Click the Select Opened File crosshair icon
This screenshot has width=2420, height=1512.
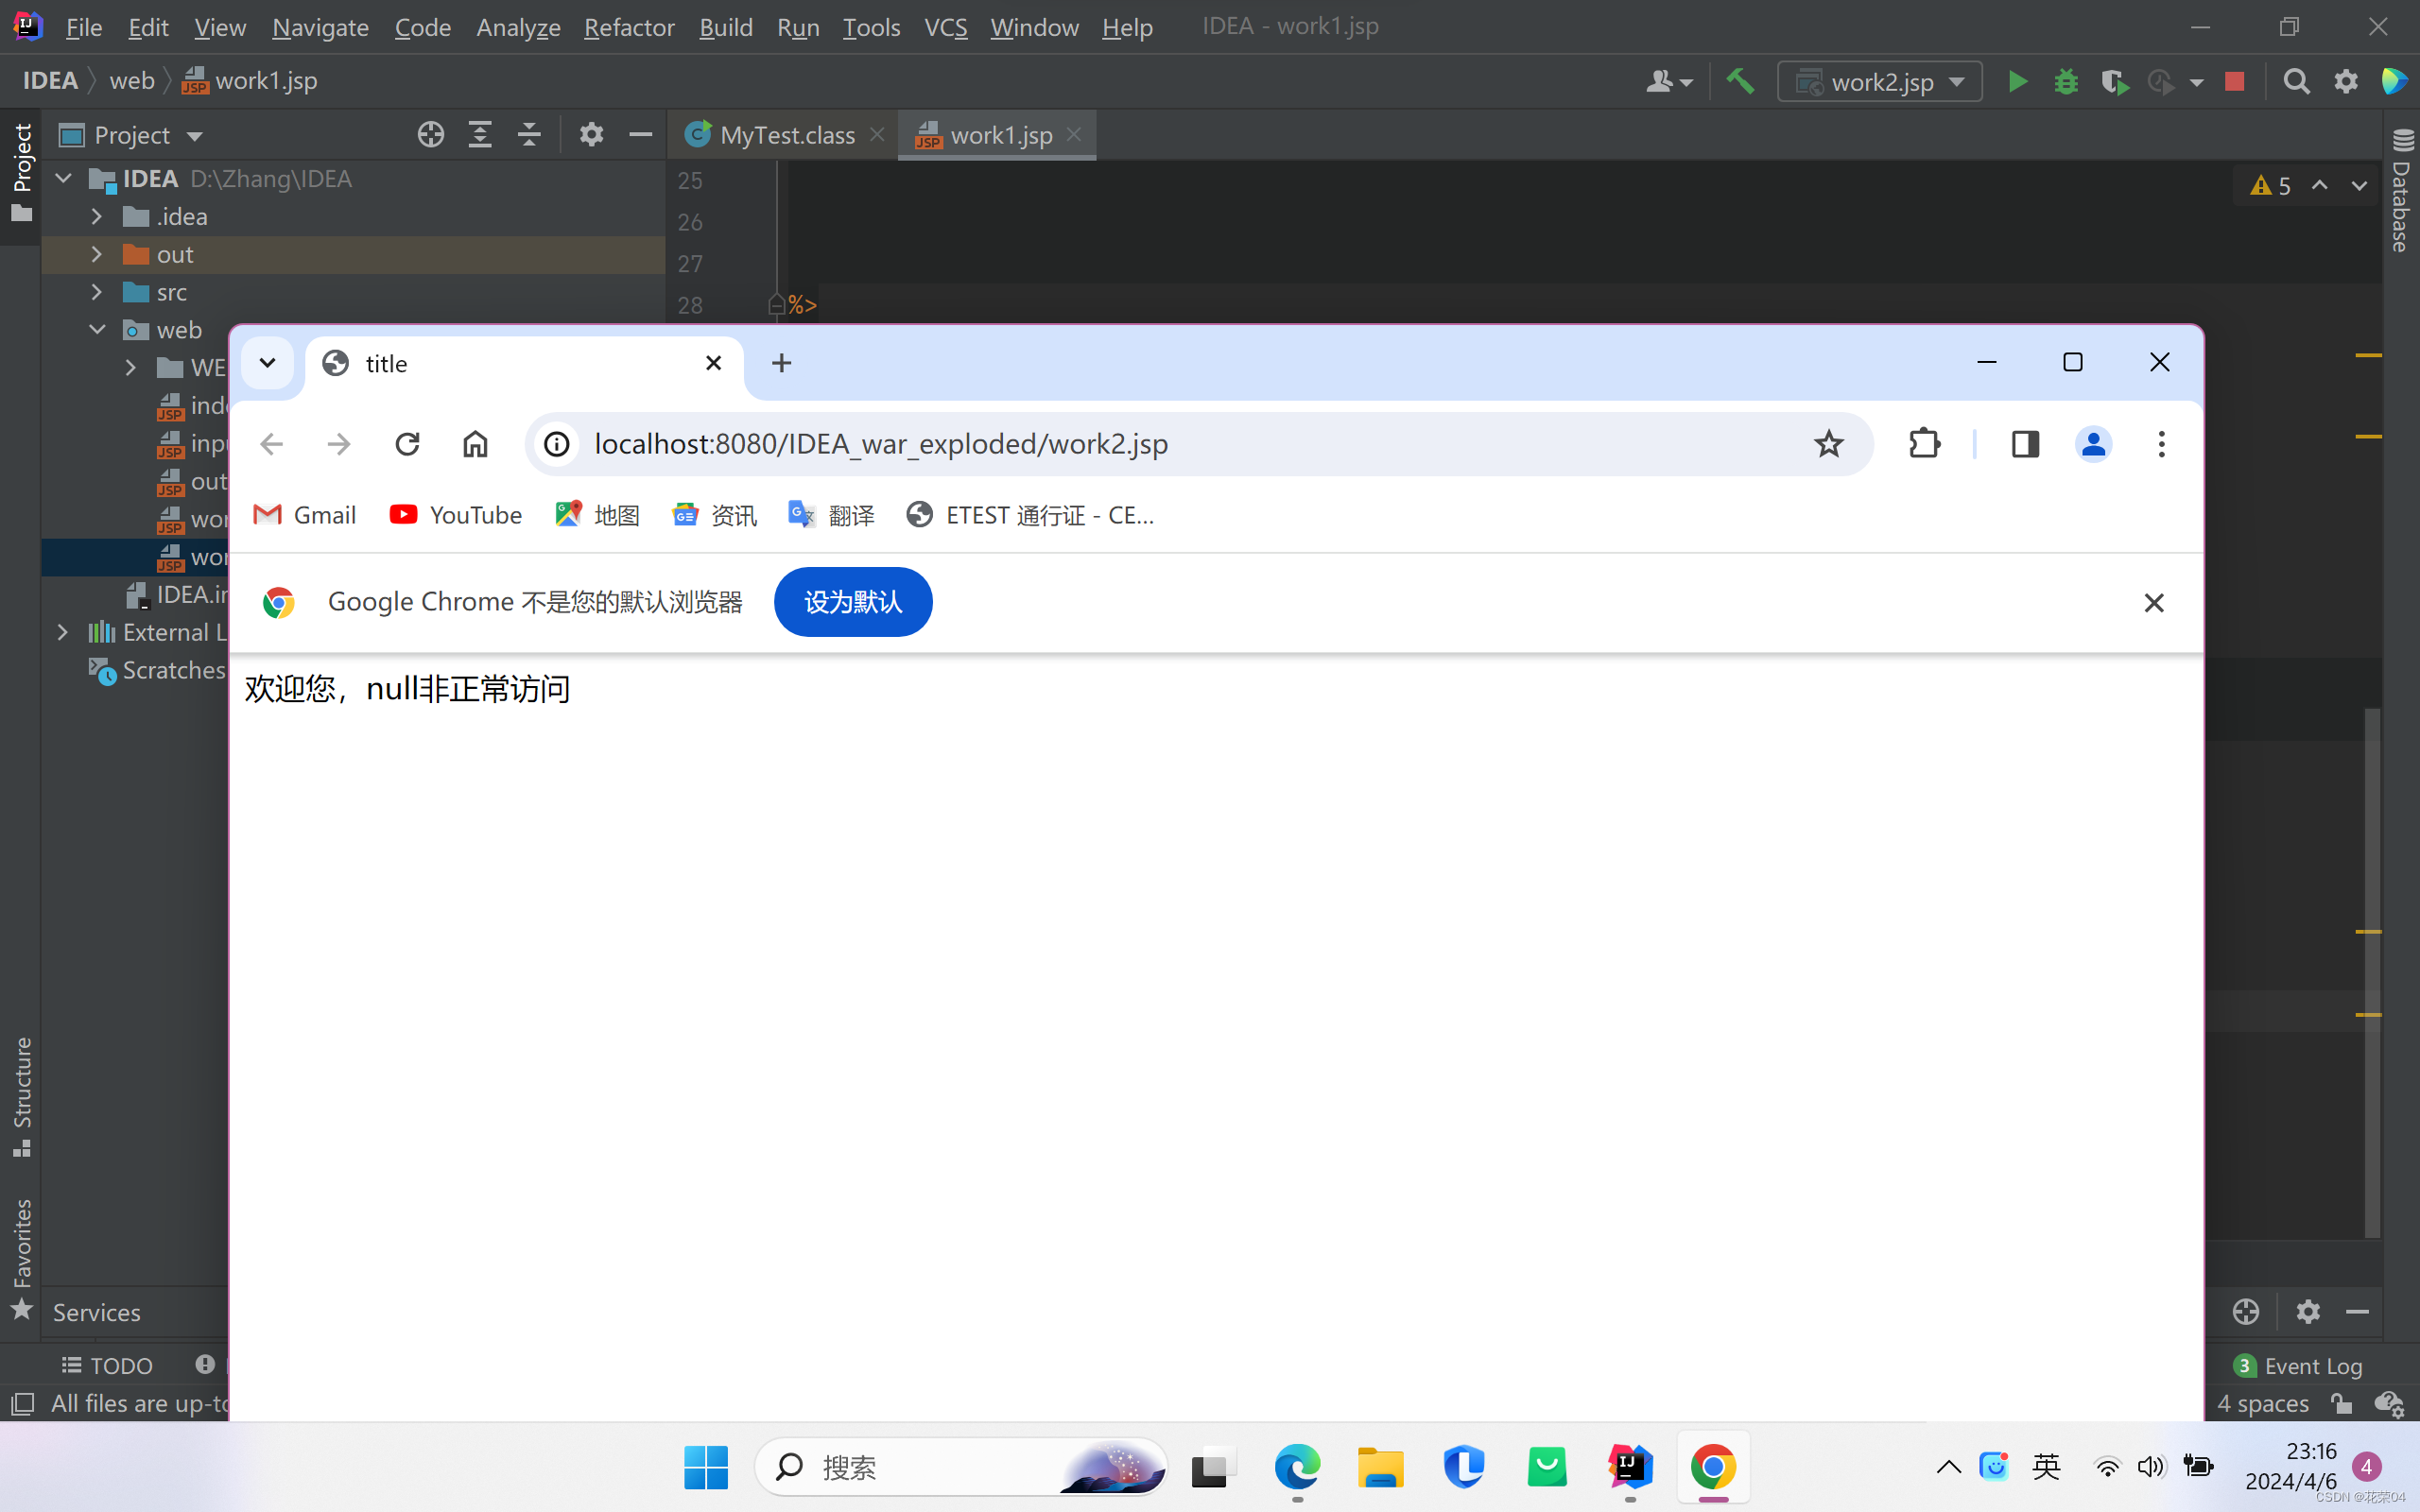[x=430, y=134]
